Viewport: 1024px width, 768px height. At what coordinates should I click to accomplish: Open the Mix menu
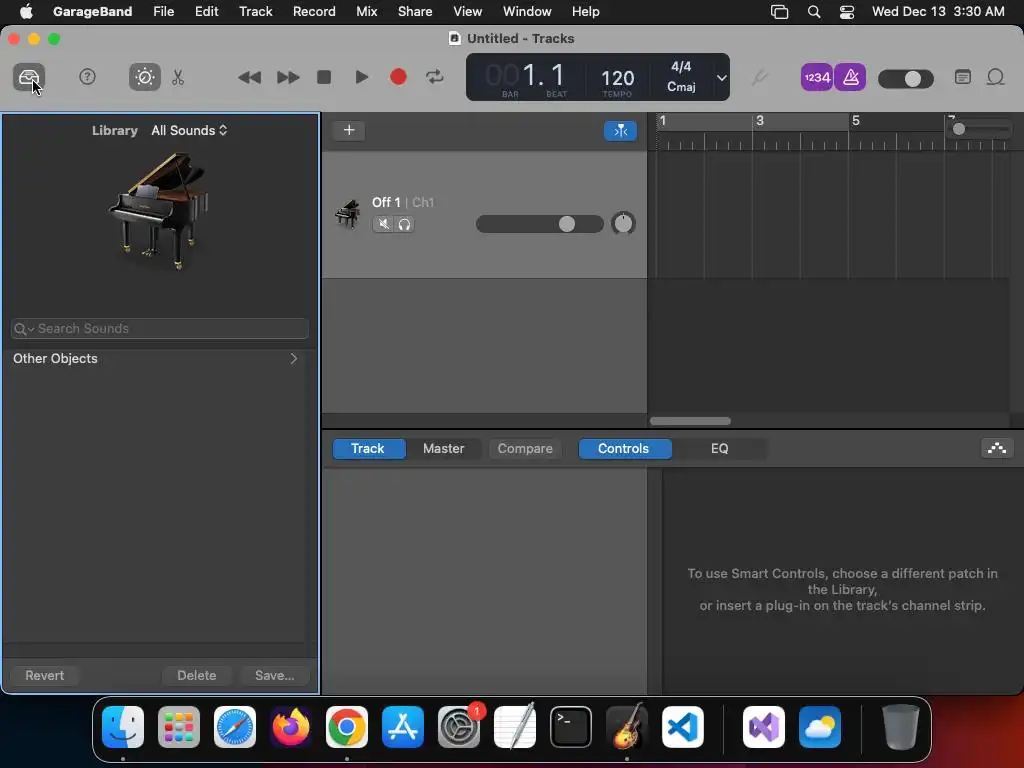pos(366,12)
